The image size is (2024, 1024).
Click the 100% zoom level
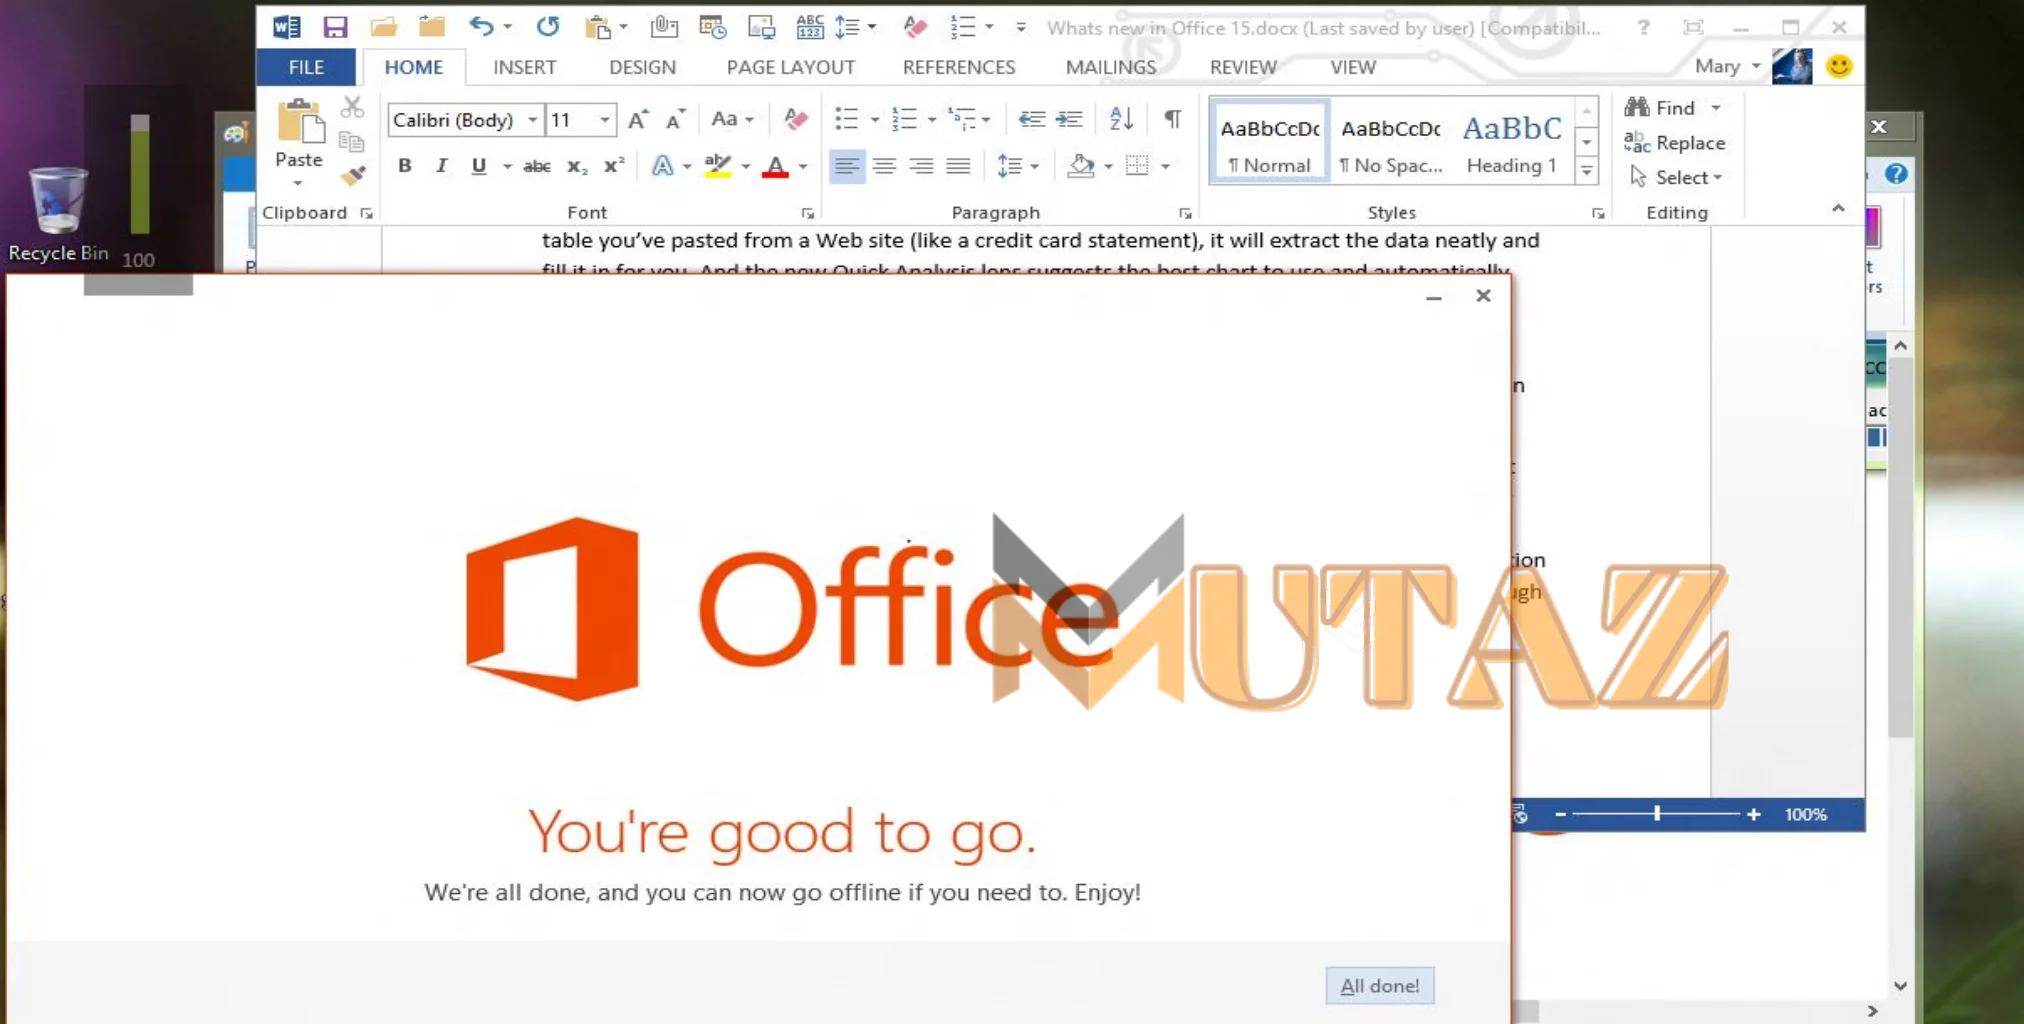coord(1805,814)
